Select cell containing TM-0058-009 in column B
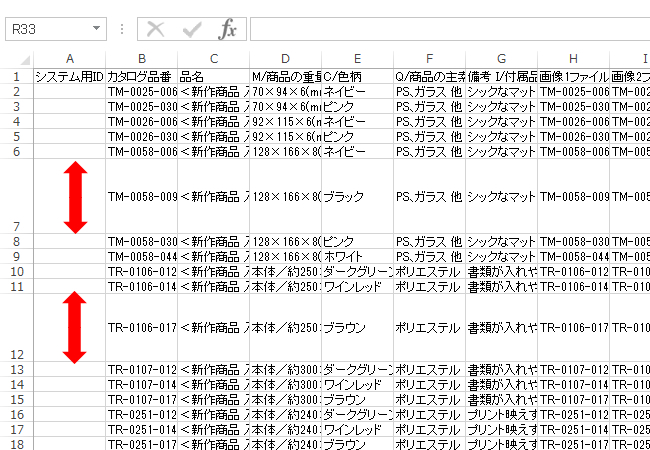The height and width of the screenshot is (450, 650). click(141, 197)
